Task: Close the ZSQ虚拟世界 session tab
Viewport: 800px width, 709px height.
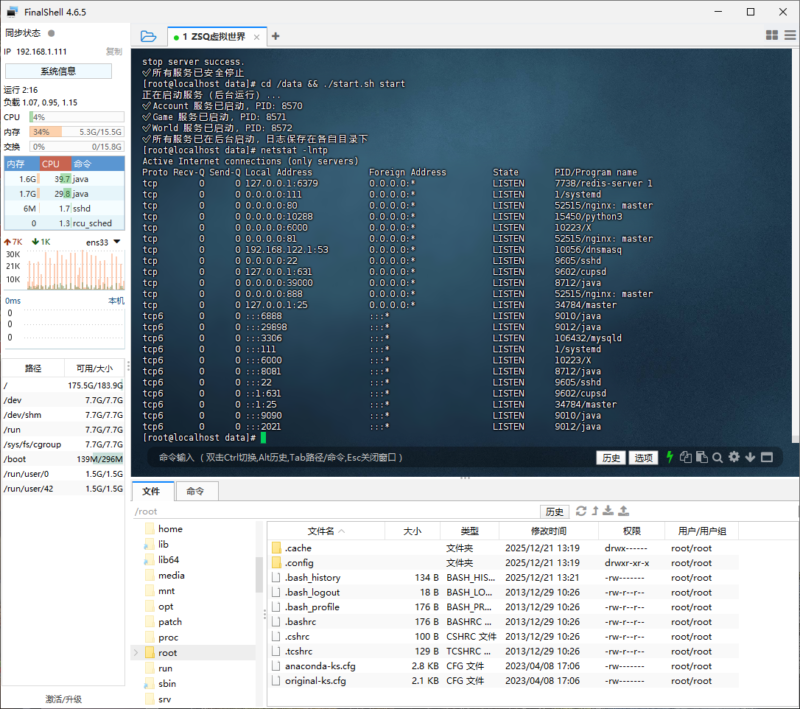Action: tap(256, 36)
